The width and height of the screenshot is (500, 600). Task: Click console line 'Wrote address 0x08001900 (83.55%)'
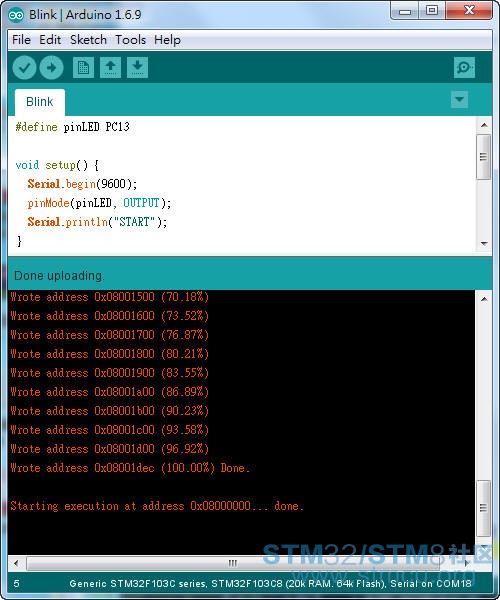pyautogui.click(x=109, y=373)
